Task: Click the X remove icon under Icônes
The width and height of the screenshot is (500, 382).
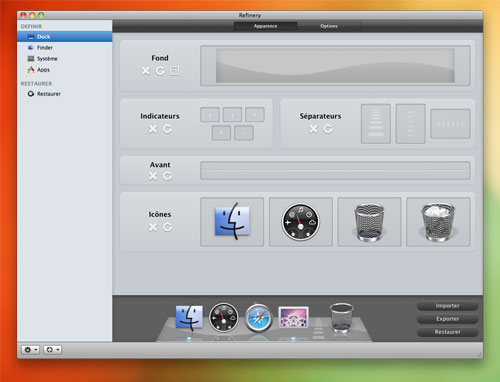Action: click(153, 227)
